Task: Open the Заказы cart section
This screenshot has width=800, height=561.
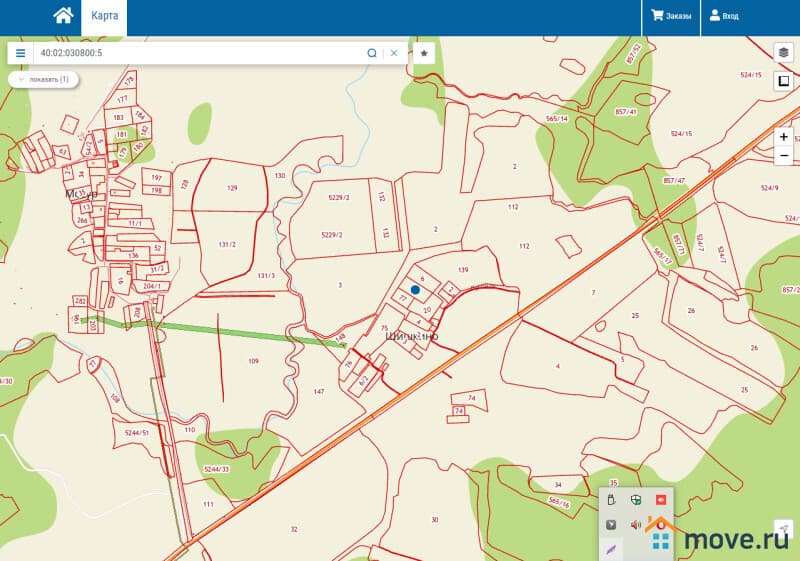Action: (671, 16)
